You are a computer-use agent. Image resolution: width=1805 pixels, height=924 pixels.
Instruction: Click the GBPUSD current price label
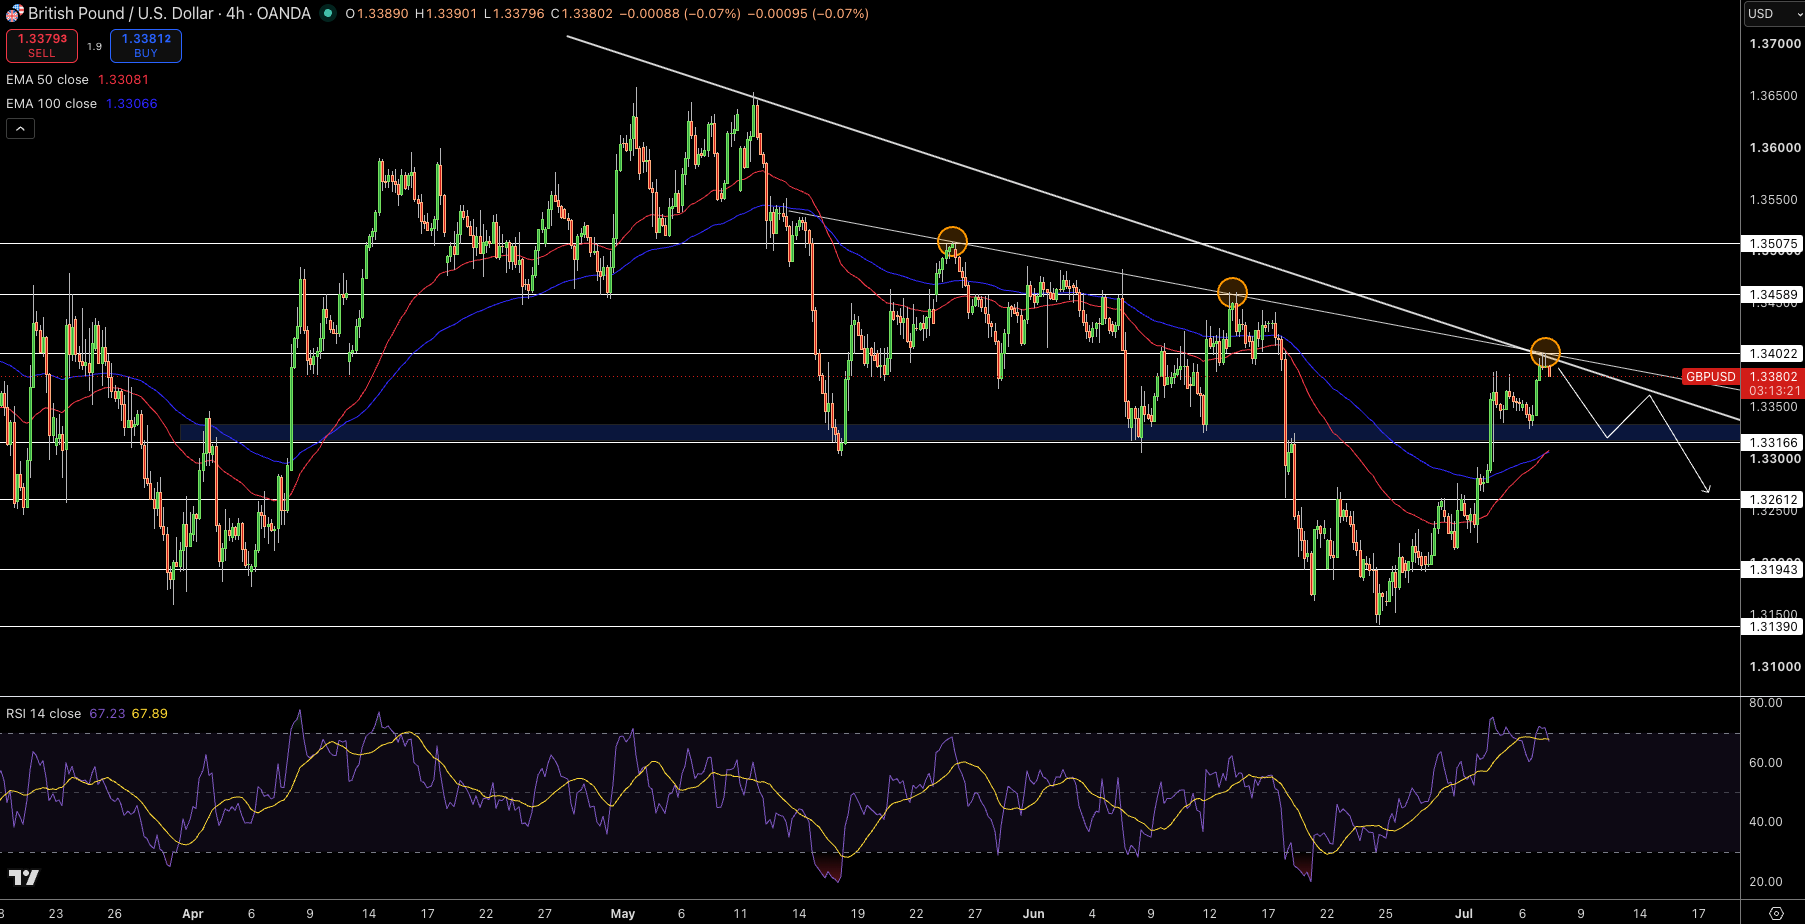pos(1710,377)
